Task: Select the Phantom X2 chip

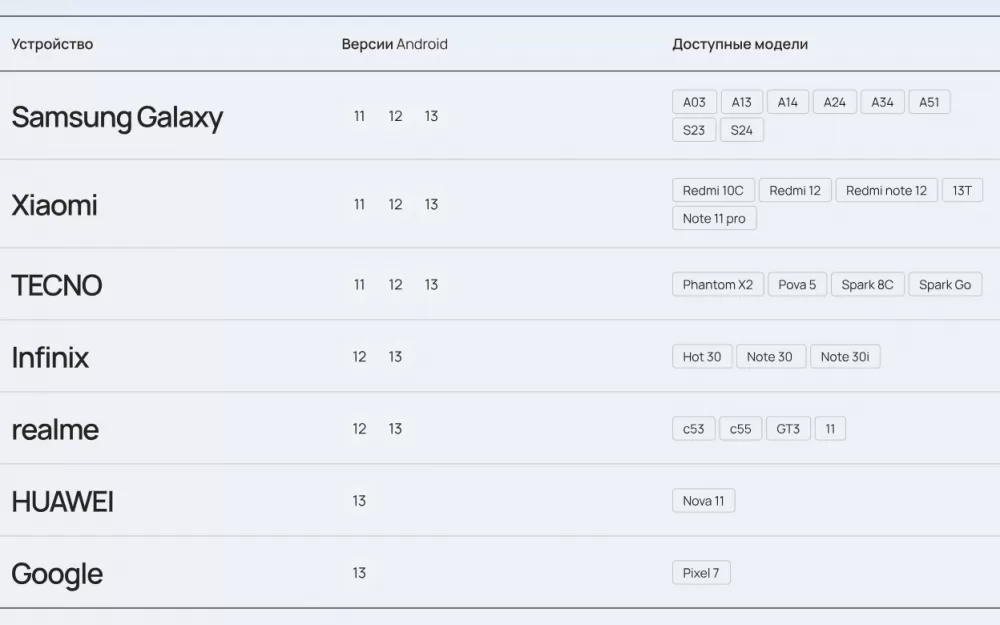Action: point(718,284)
